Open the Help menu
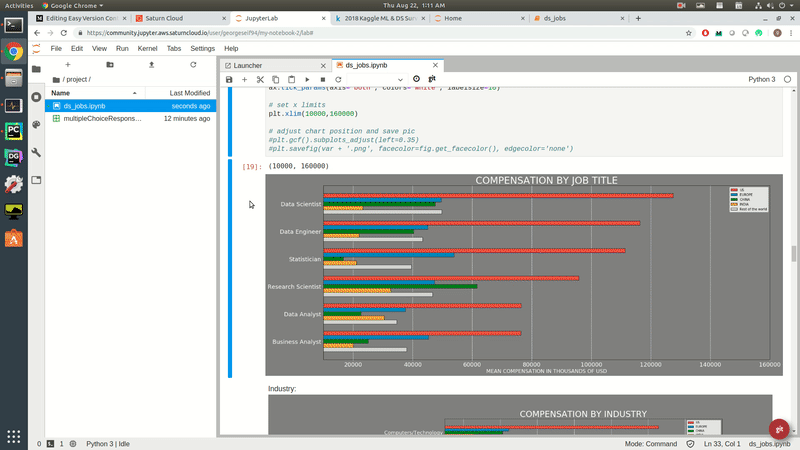The width and height of the screenshot is (800, 450). point(231,48)
